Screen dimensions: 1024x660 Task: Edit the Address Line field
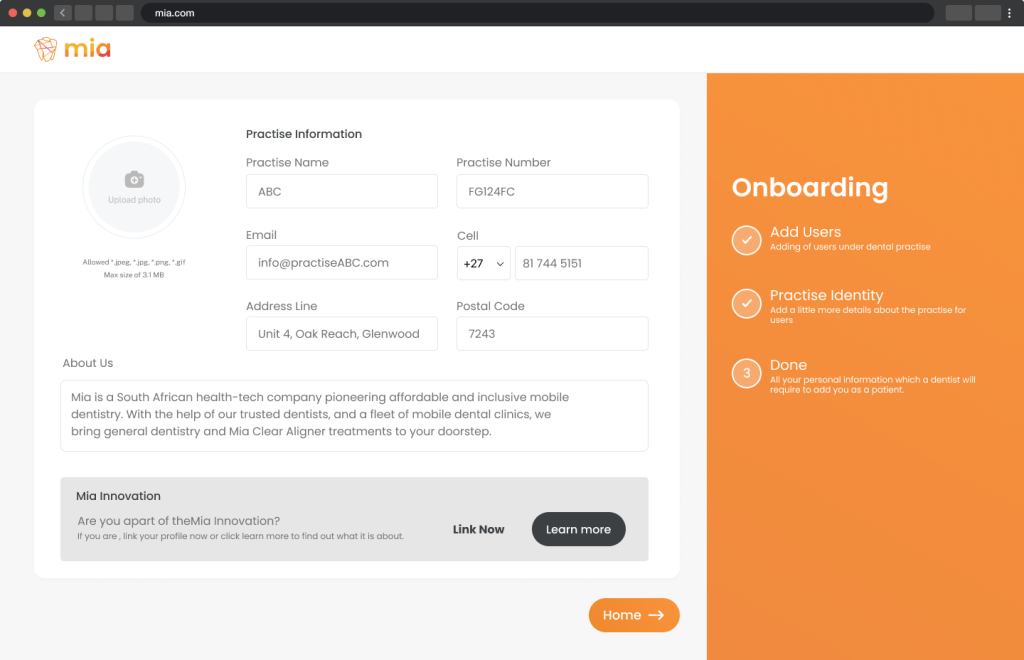[341, 334]
